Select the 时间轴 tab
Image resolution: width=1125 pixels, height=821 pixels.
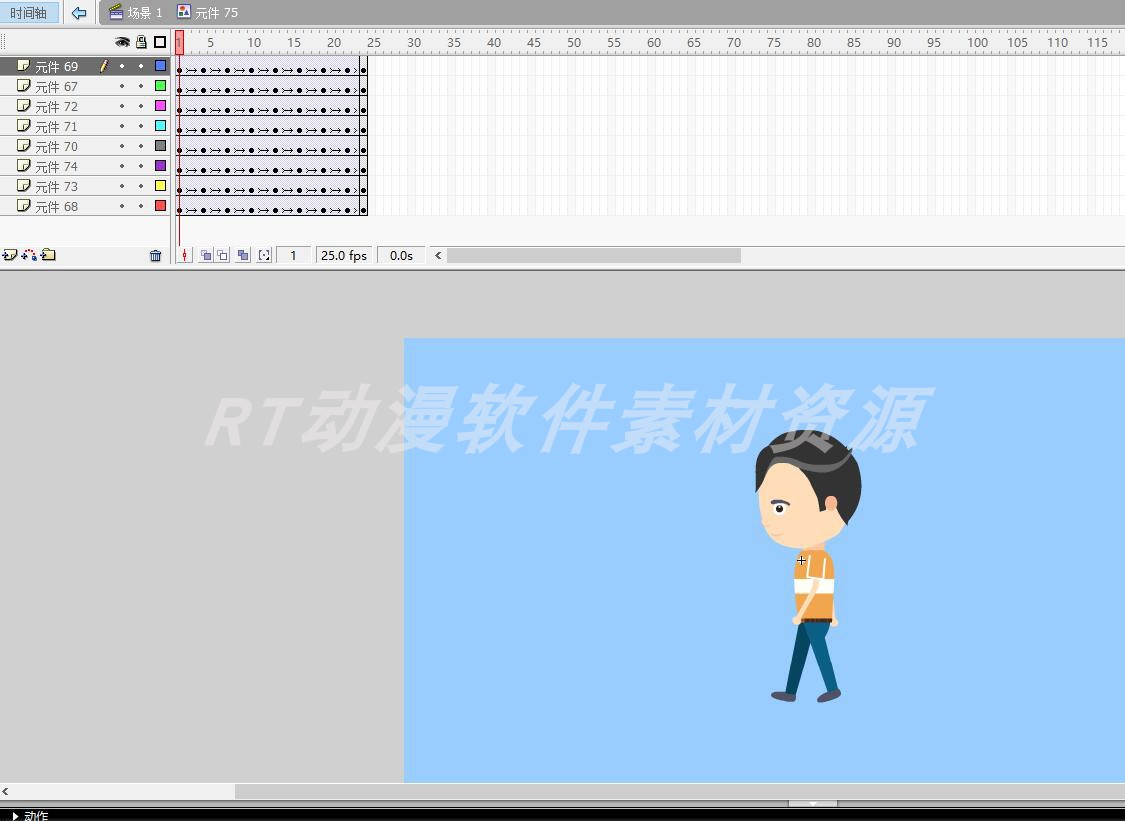point(29,12)
